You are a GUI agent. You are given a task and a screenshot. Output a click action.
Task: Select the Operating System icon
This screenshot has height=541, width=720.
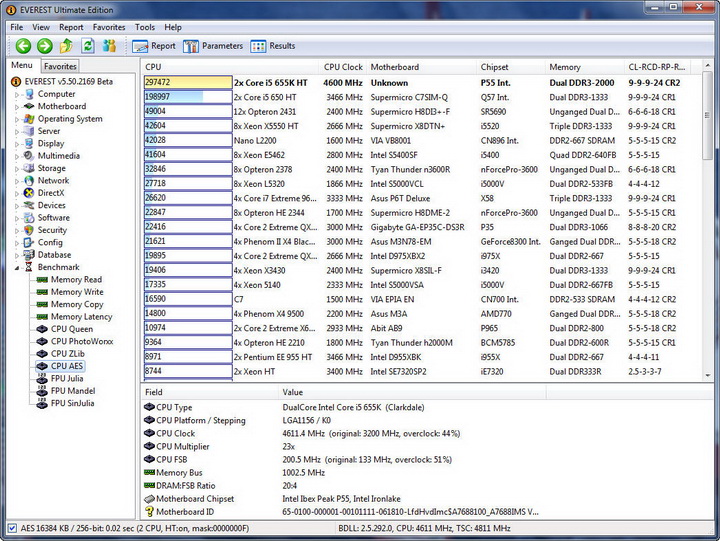pyautogui.click(x=29, y=118)
